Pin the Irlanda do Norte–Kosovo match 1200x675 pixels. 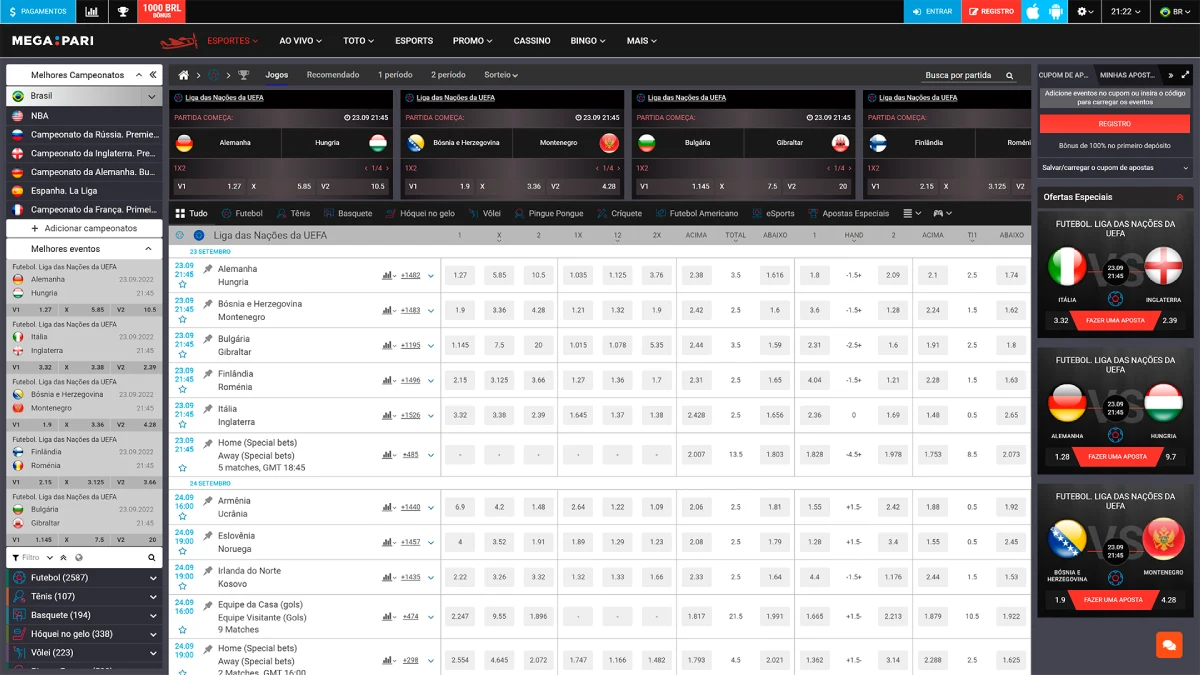(x=208, y=570)
